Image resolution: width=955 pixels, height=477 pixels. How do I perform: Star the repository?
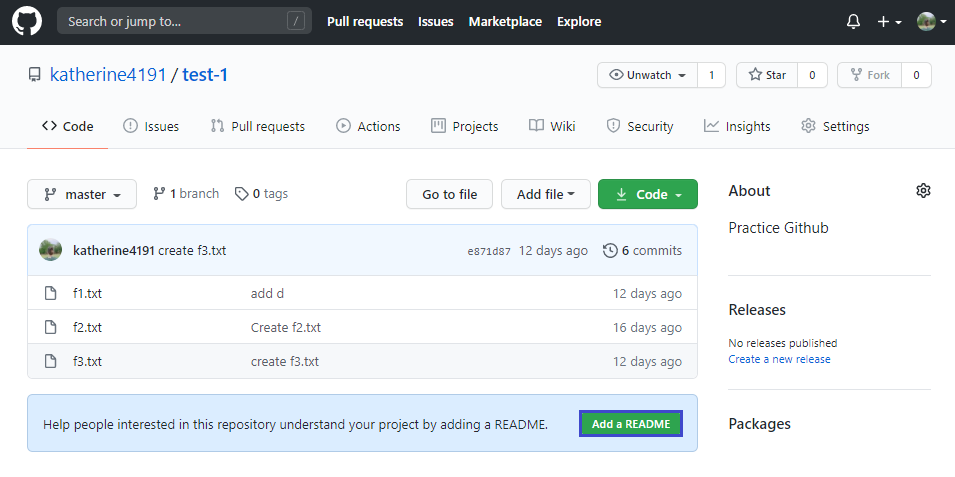[767, 75]
